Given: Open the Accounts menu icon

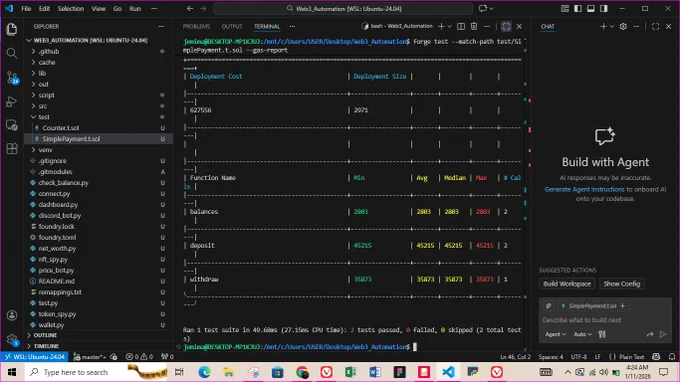Looking at the screenshot, I should [12, 315].
